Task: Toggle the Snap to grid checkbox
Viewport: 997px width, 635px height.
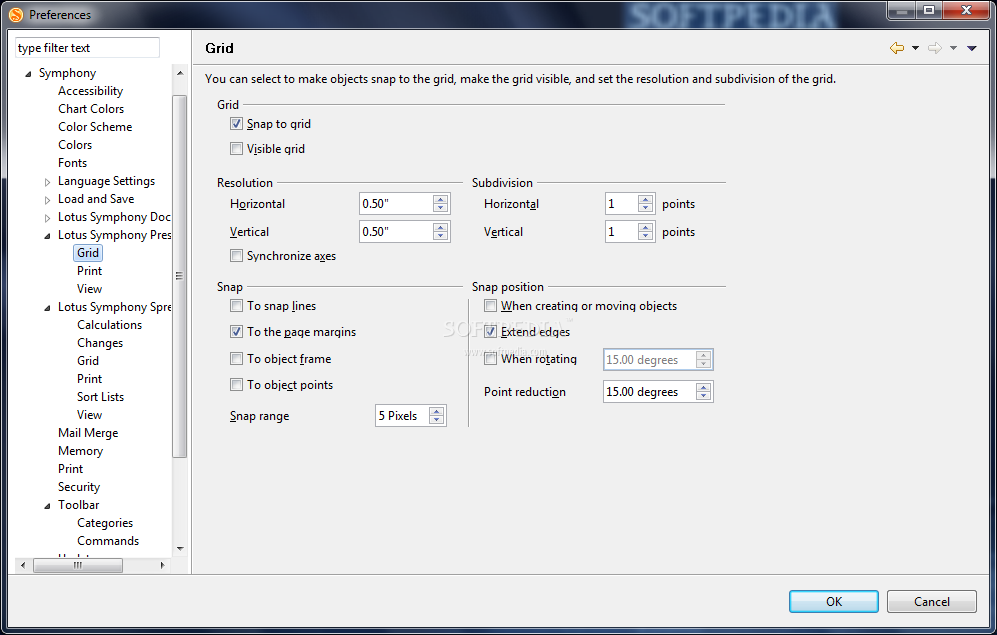Action: pyautogui.click(x=237, y=123)
